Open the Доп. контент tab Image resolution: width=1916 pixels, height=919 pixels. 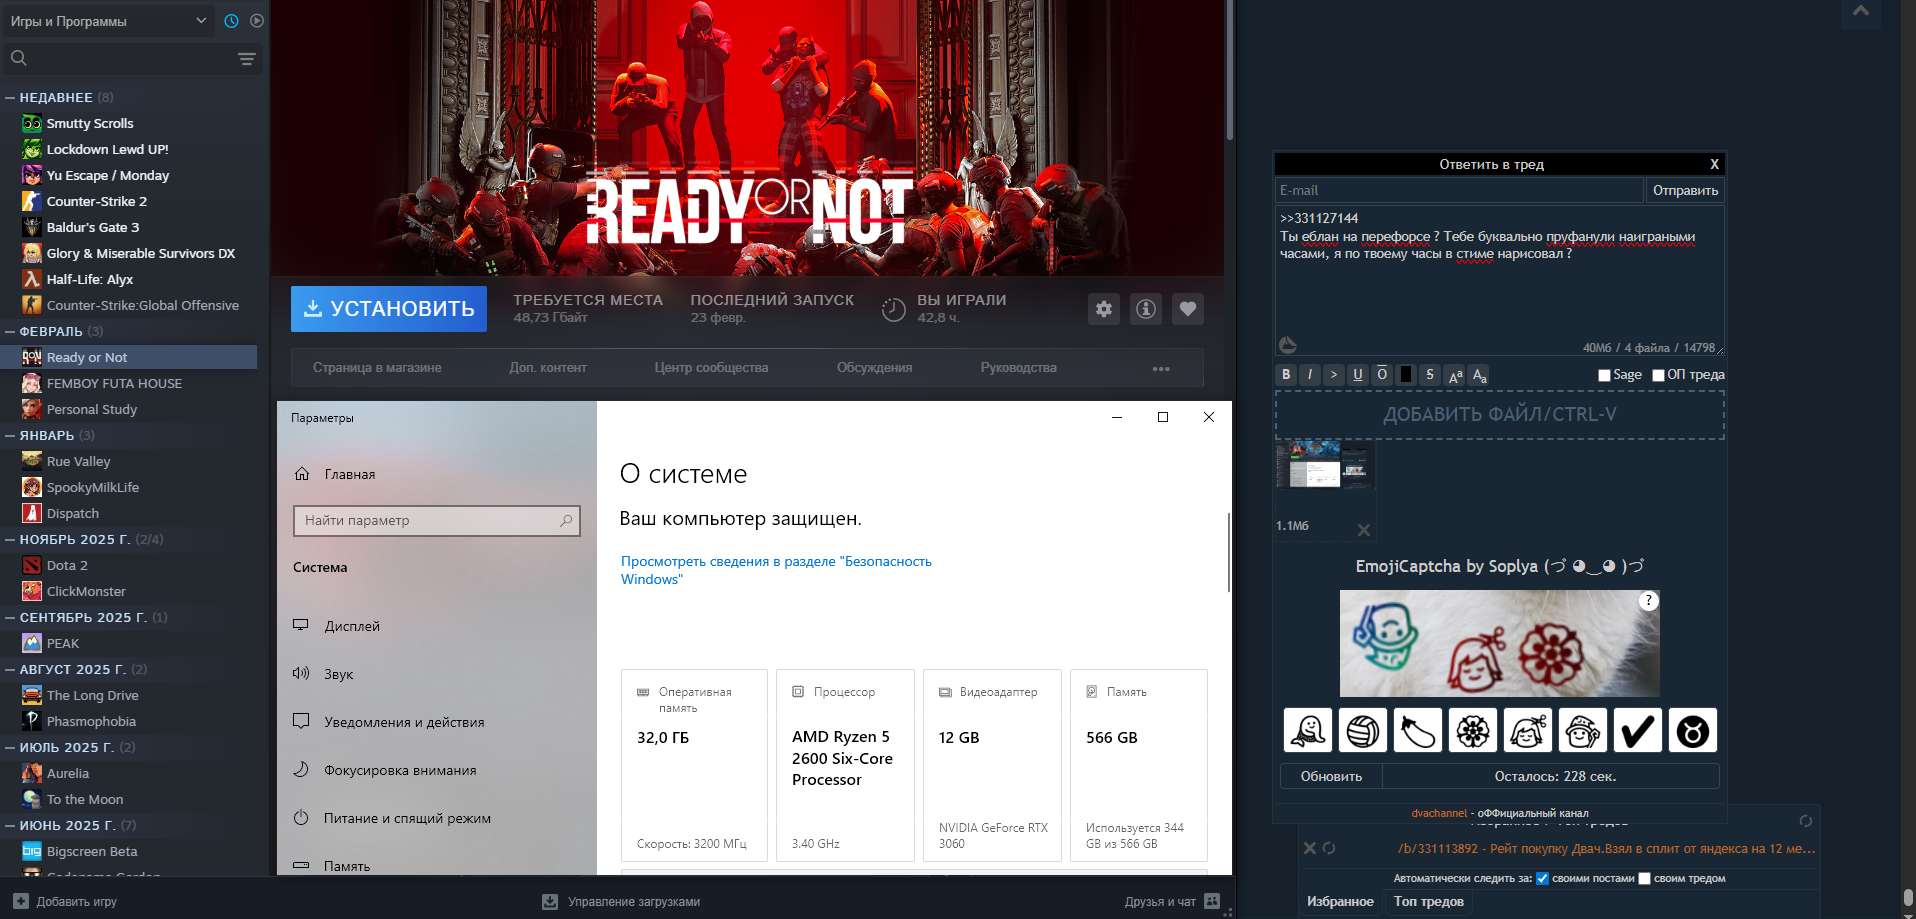click(548, 368)
